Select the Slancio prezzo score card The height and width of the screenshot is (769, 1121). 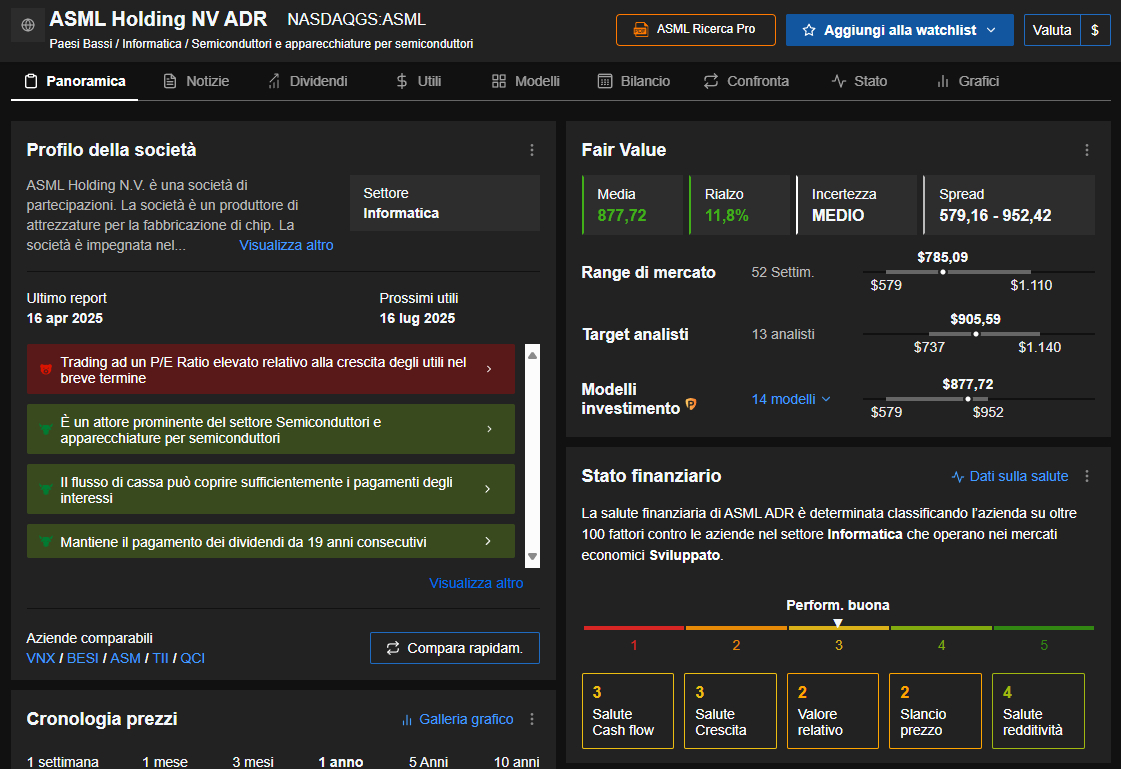point(935,711)
